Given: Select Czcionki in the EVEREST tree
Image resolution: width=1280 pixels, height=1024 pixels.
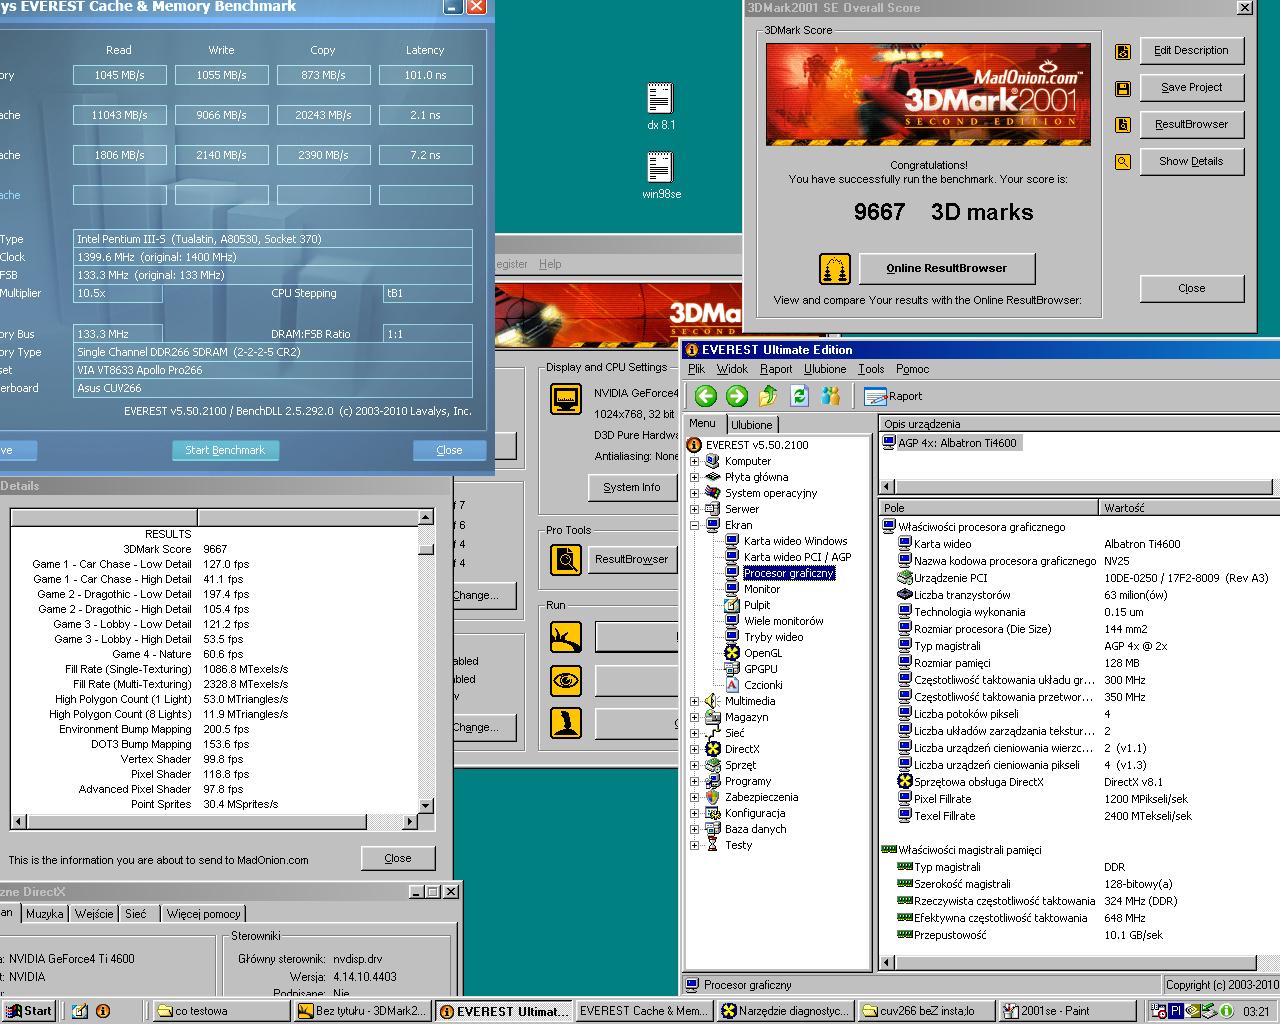Looking at the screenshot, I should (763, 685).
